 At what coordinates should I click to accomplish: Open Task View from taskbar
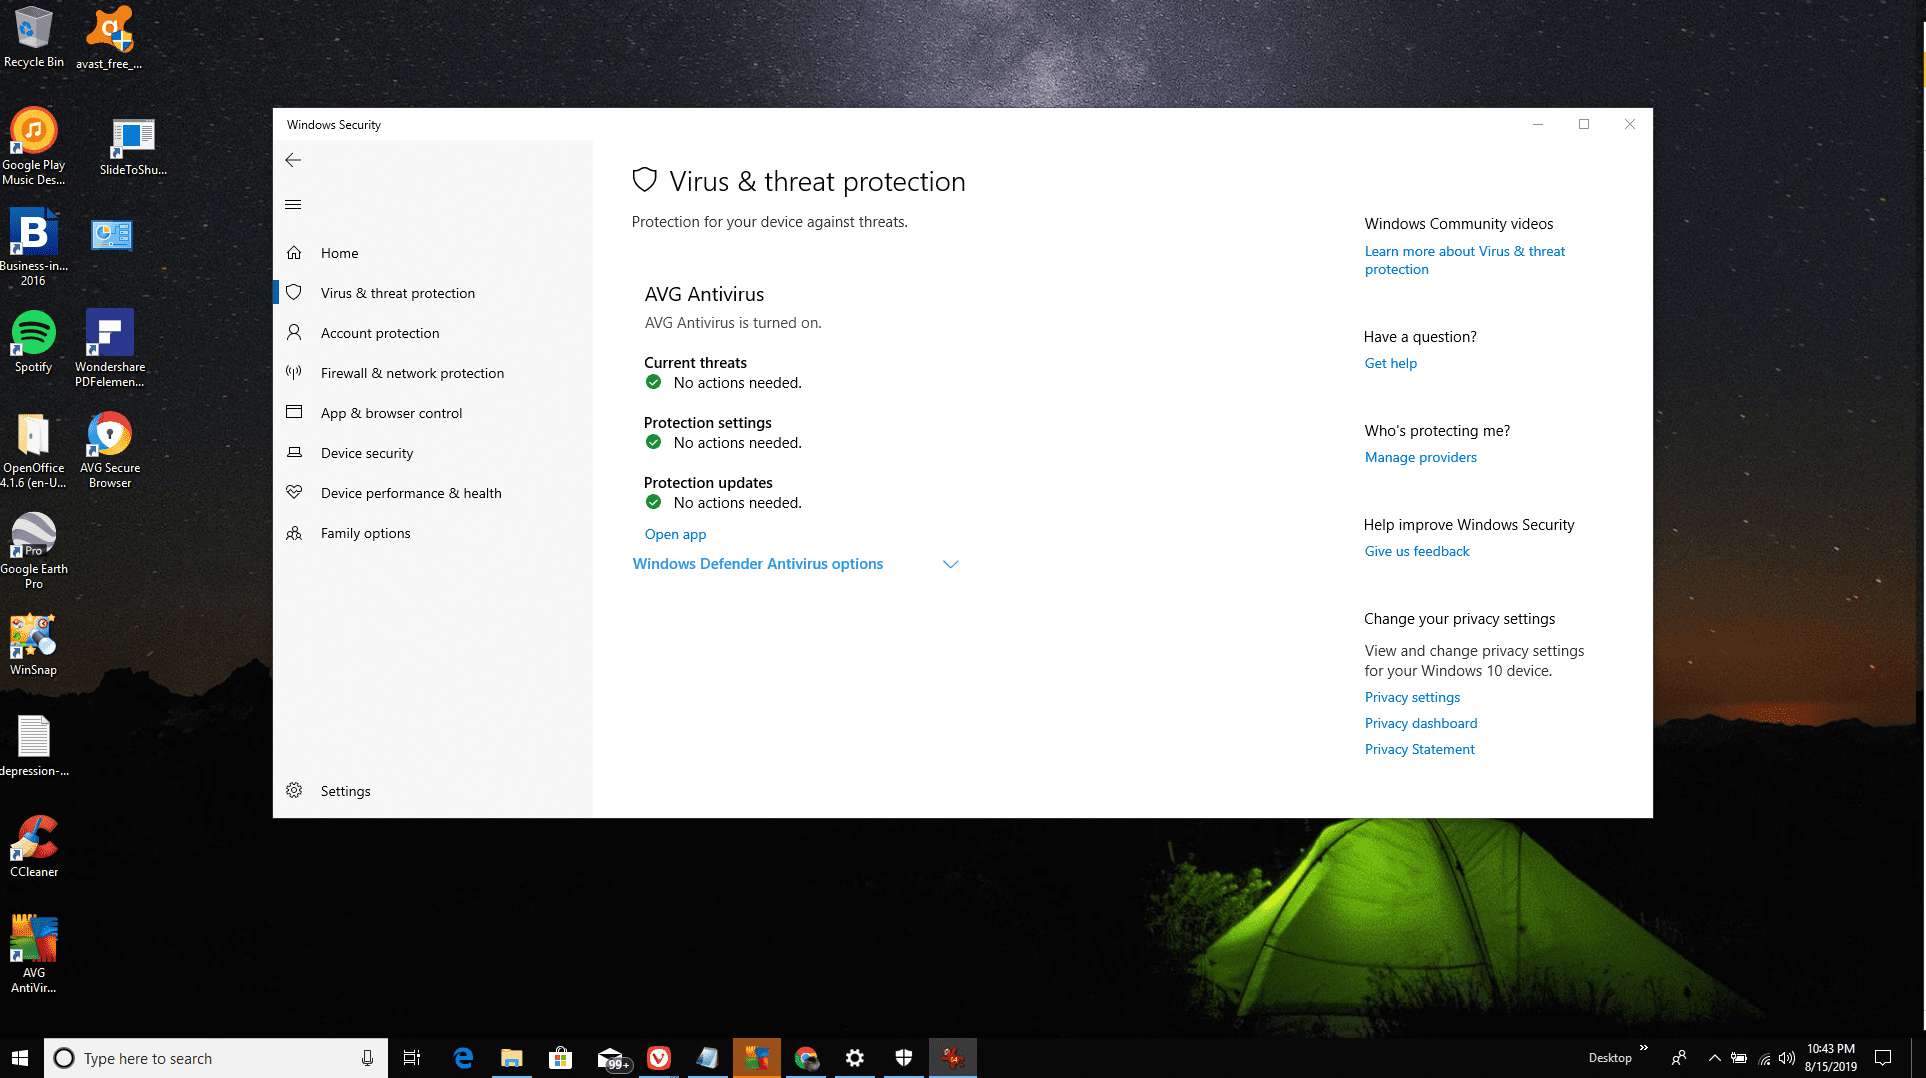tap(412, 1058)
